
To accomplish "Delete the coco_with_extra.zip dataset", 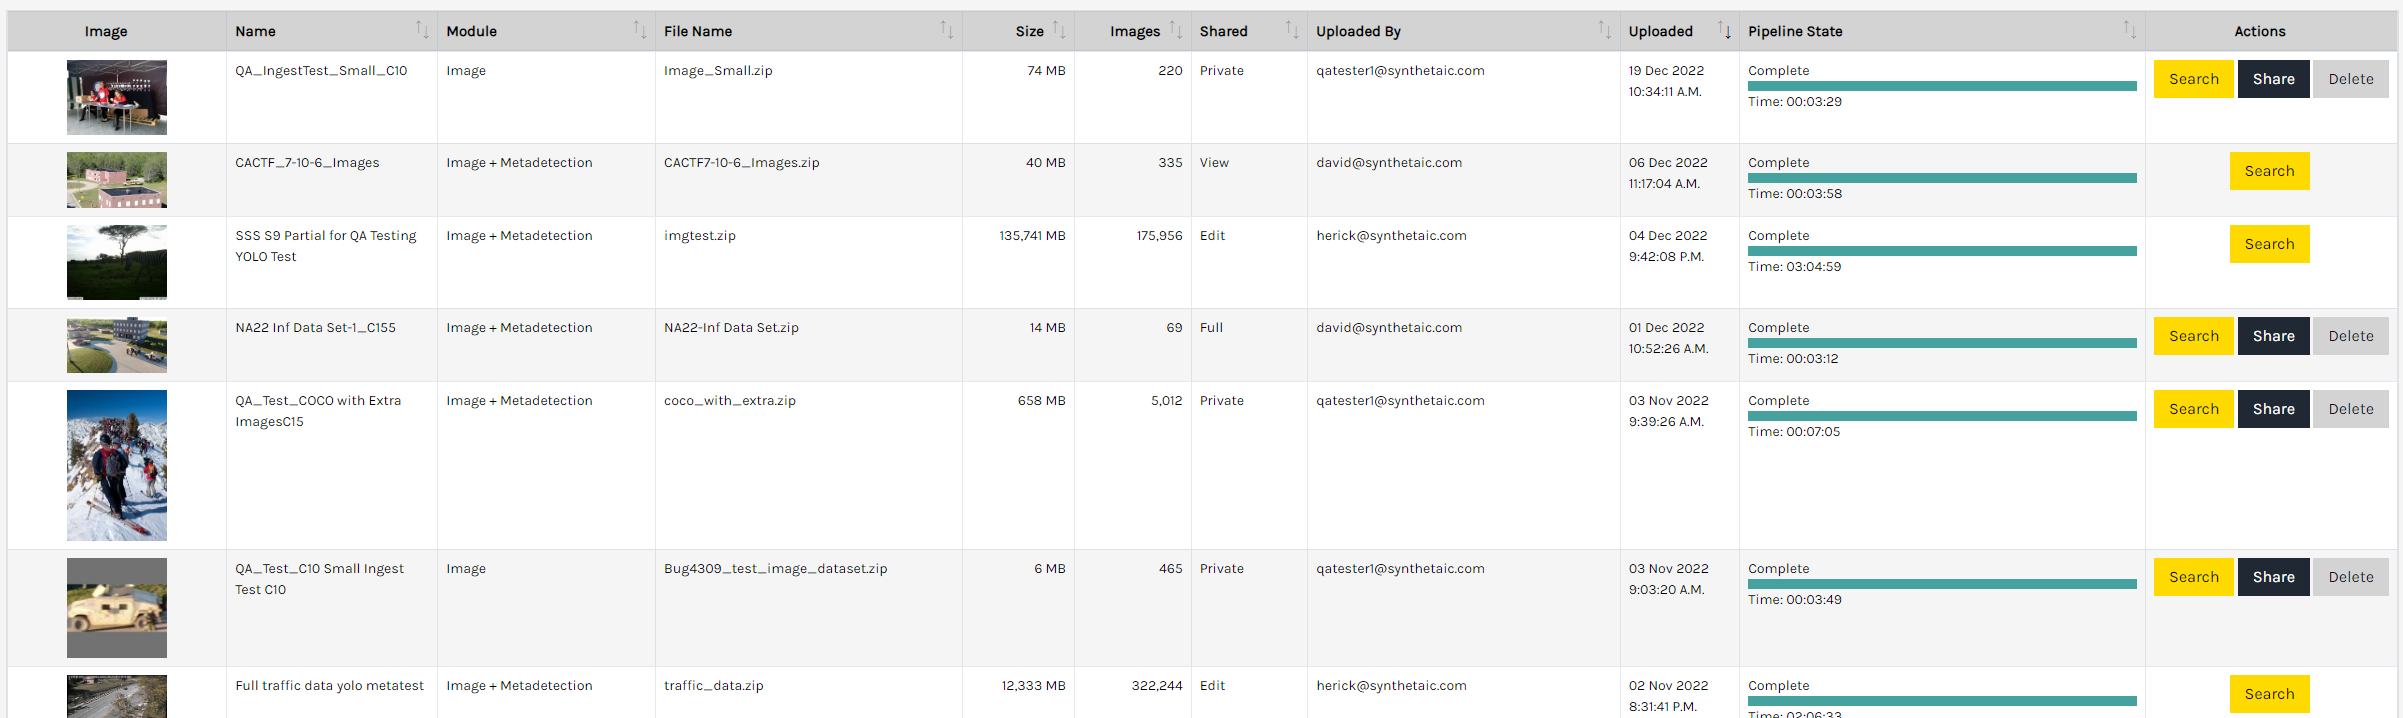I will 2350,409.
